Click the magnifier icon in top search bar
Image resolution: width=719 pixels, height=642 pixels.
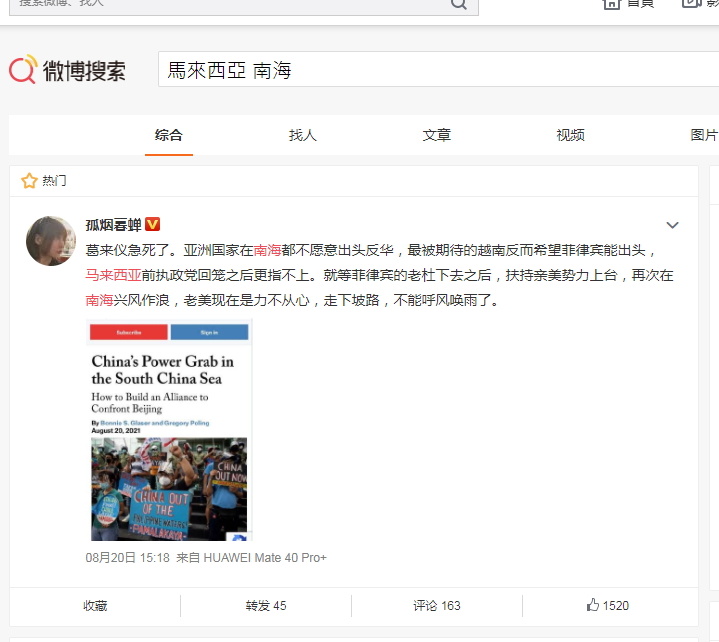coord(459,4)
